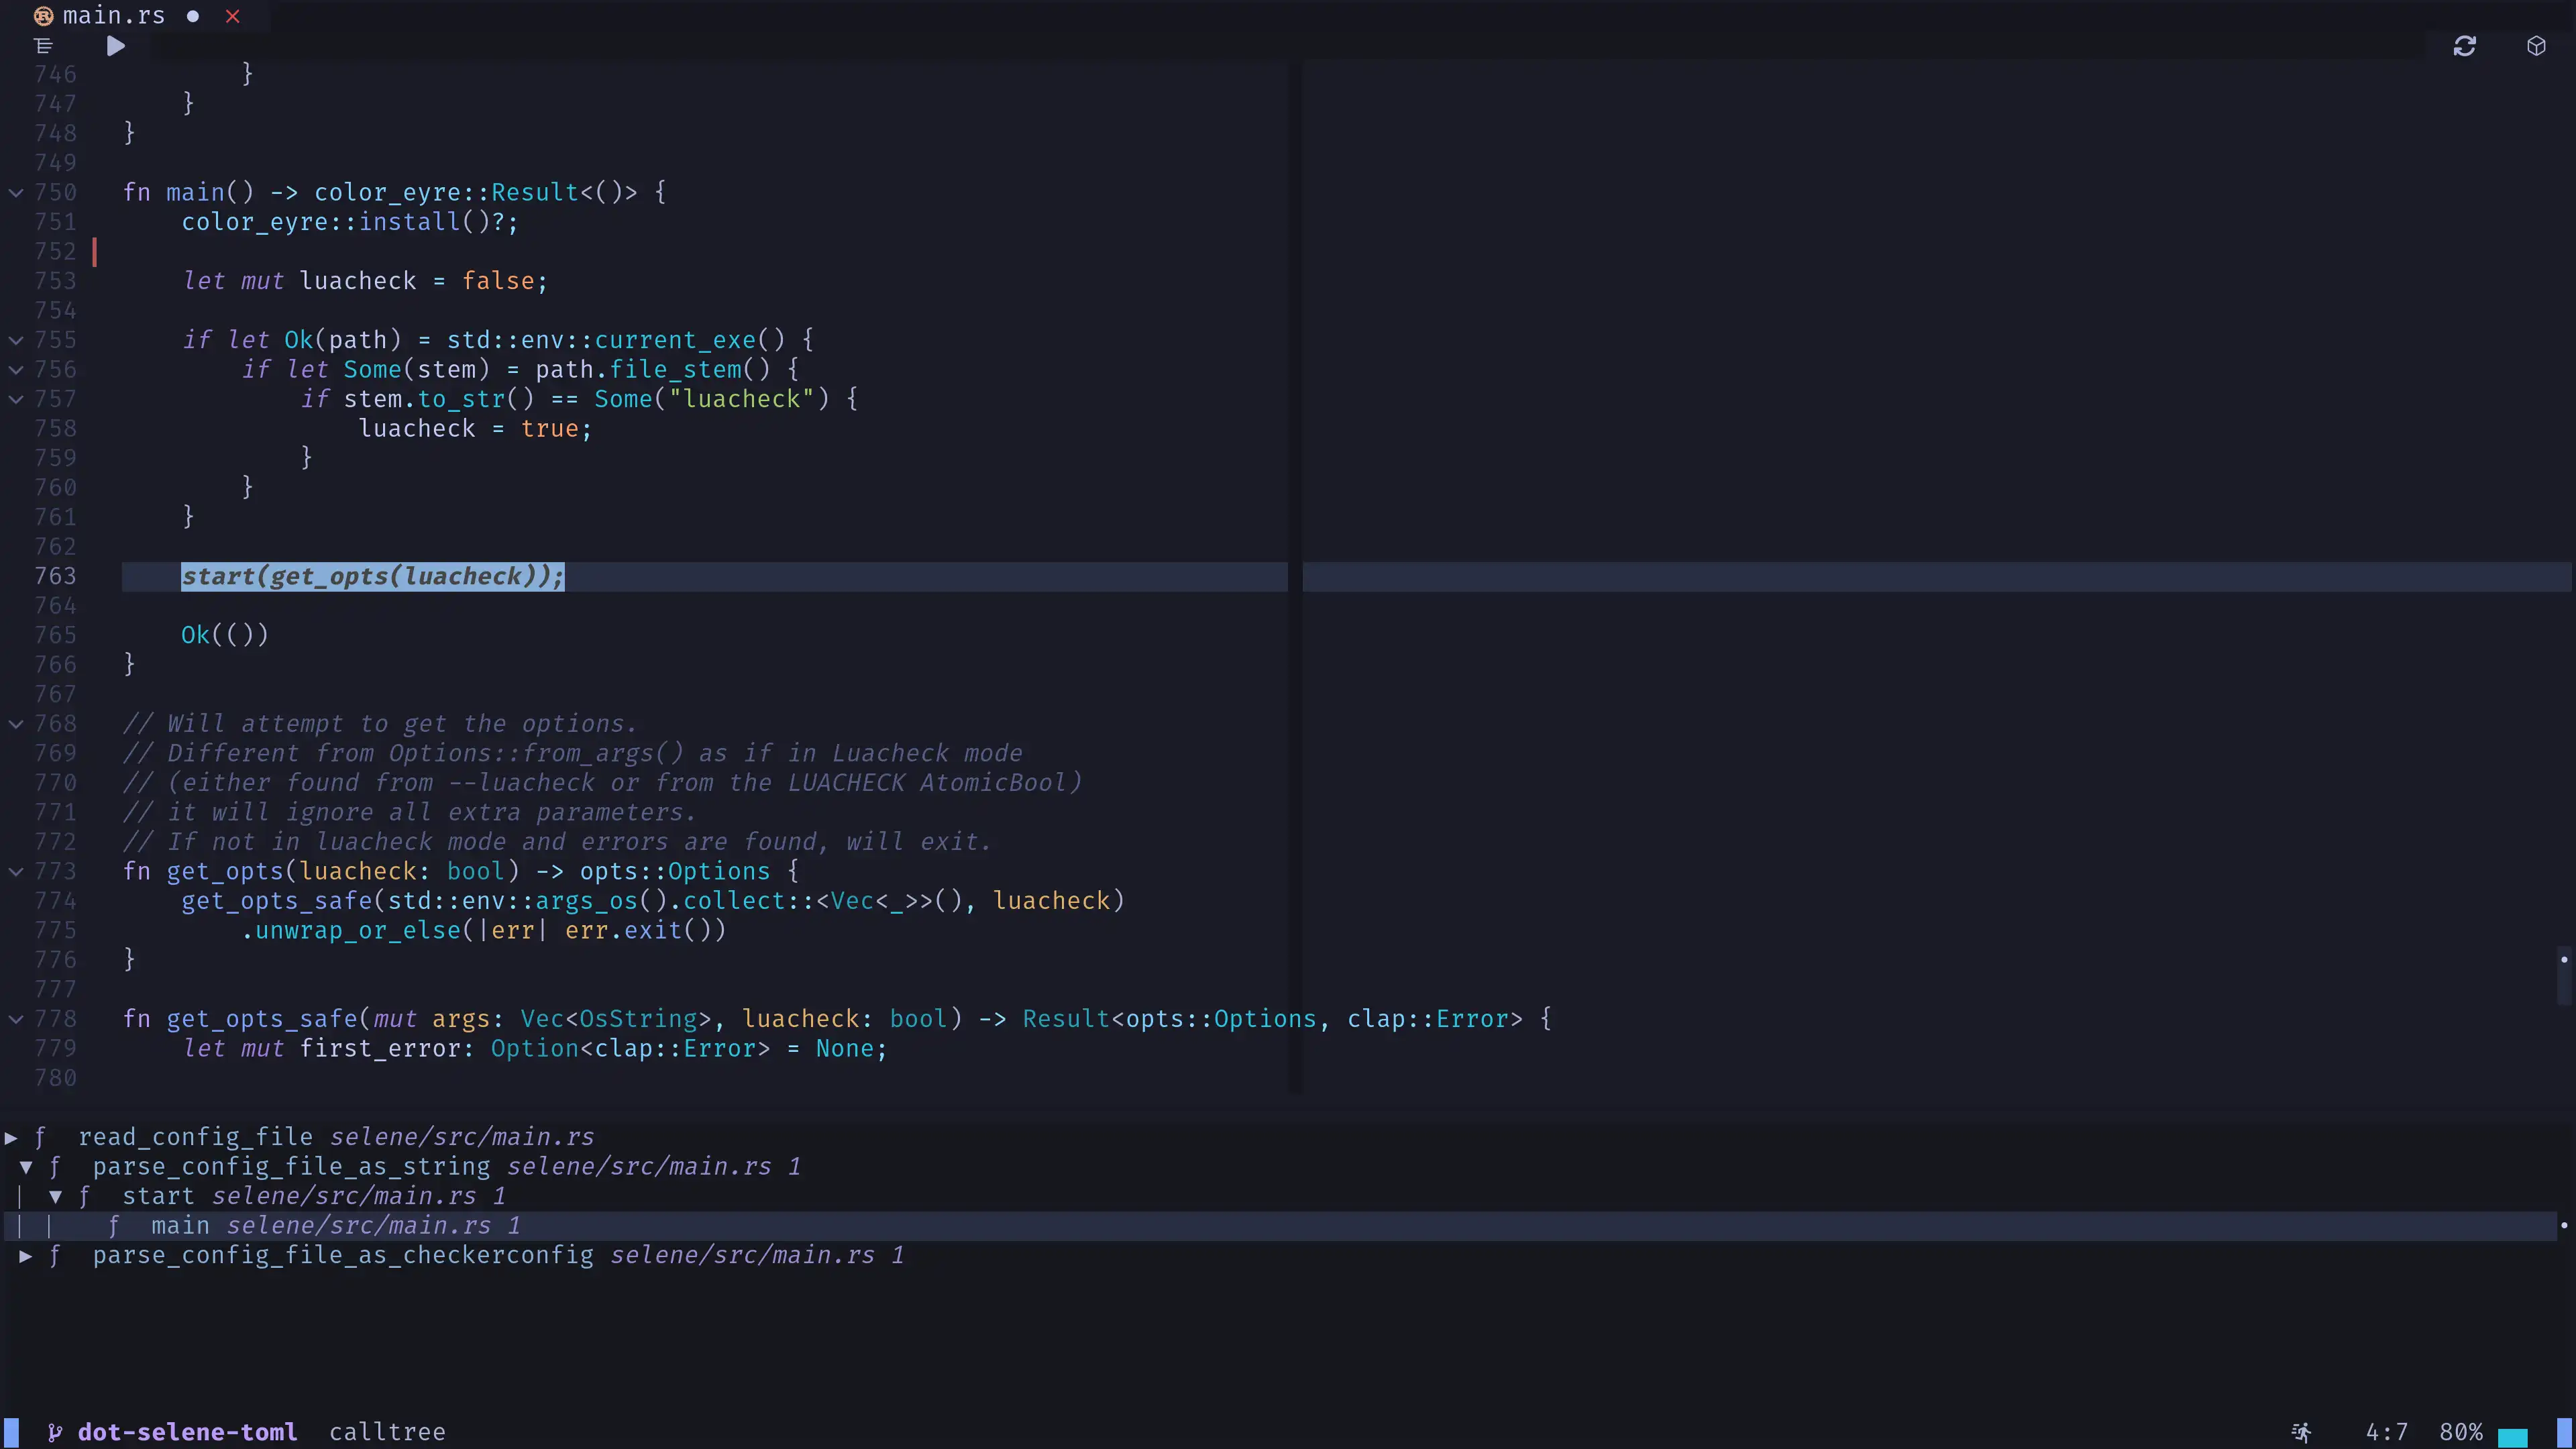2576x1449 pixels.
Task: Click the cyan scroll position block in status line
Action: [2513, 1438]
